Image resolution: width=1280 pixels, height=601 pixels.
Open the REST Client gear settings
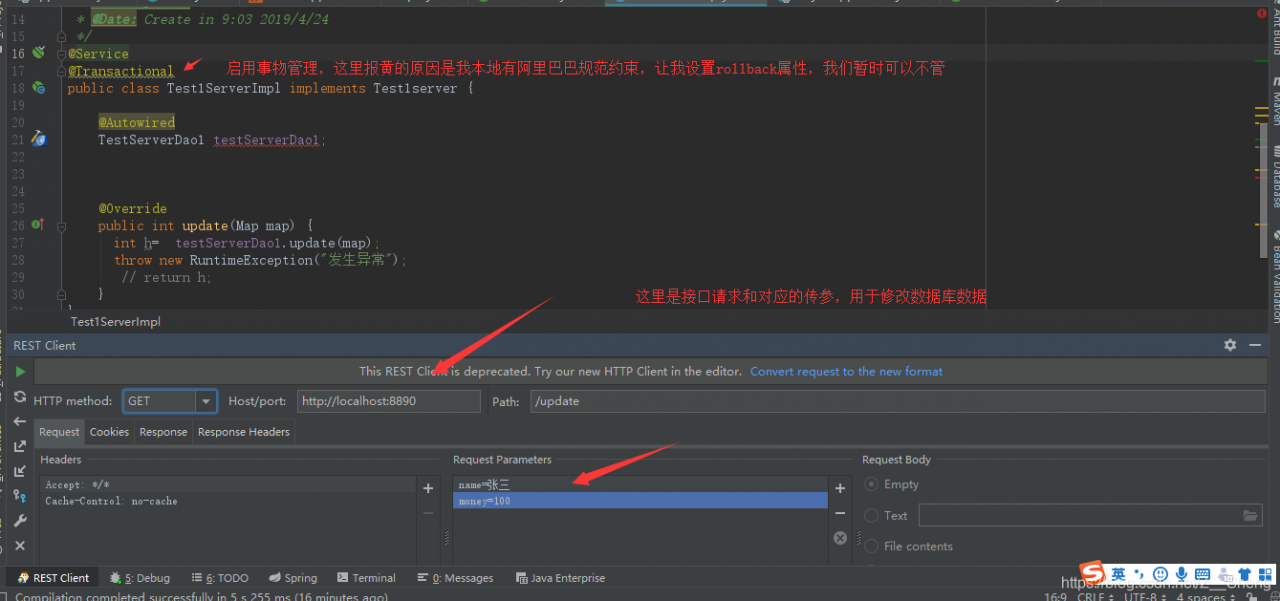coord(1230,345)
